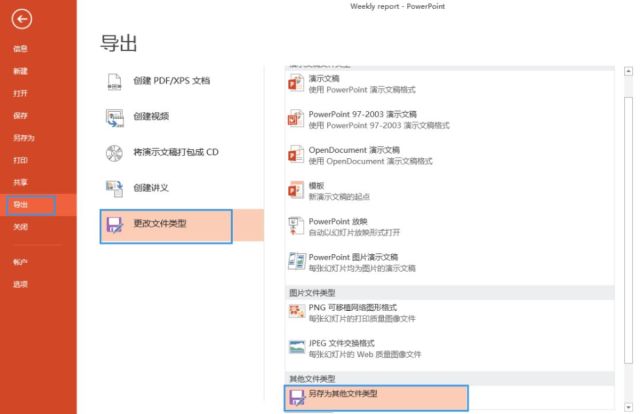Click the back arrow to leave backstage view
Screen dimensions: 640x414
[22, 19]
